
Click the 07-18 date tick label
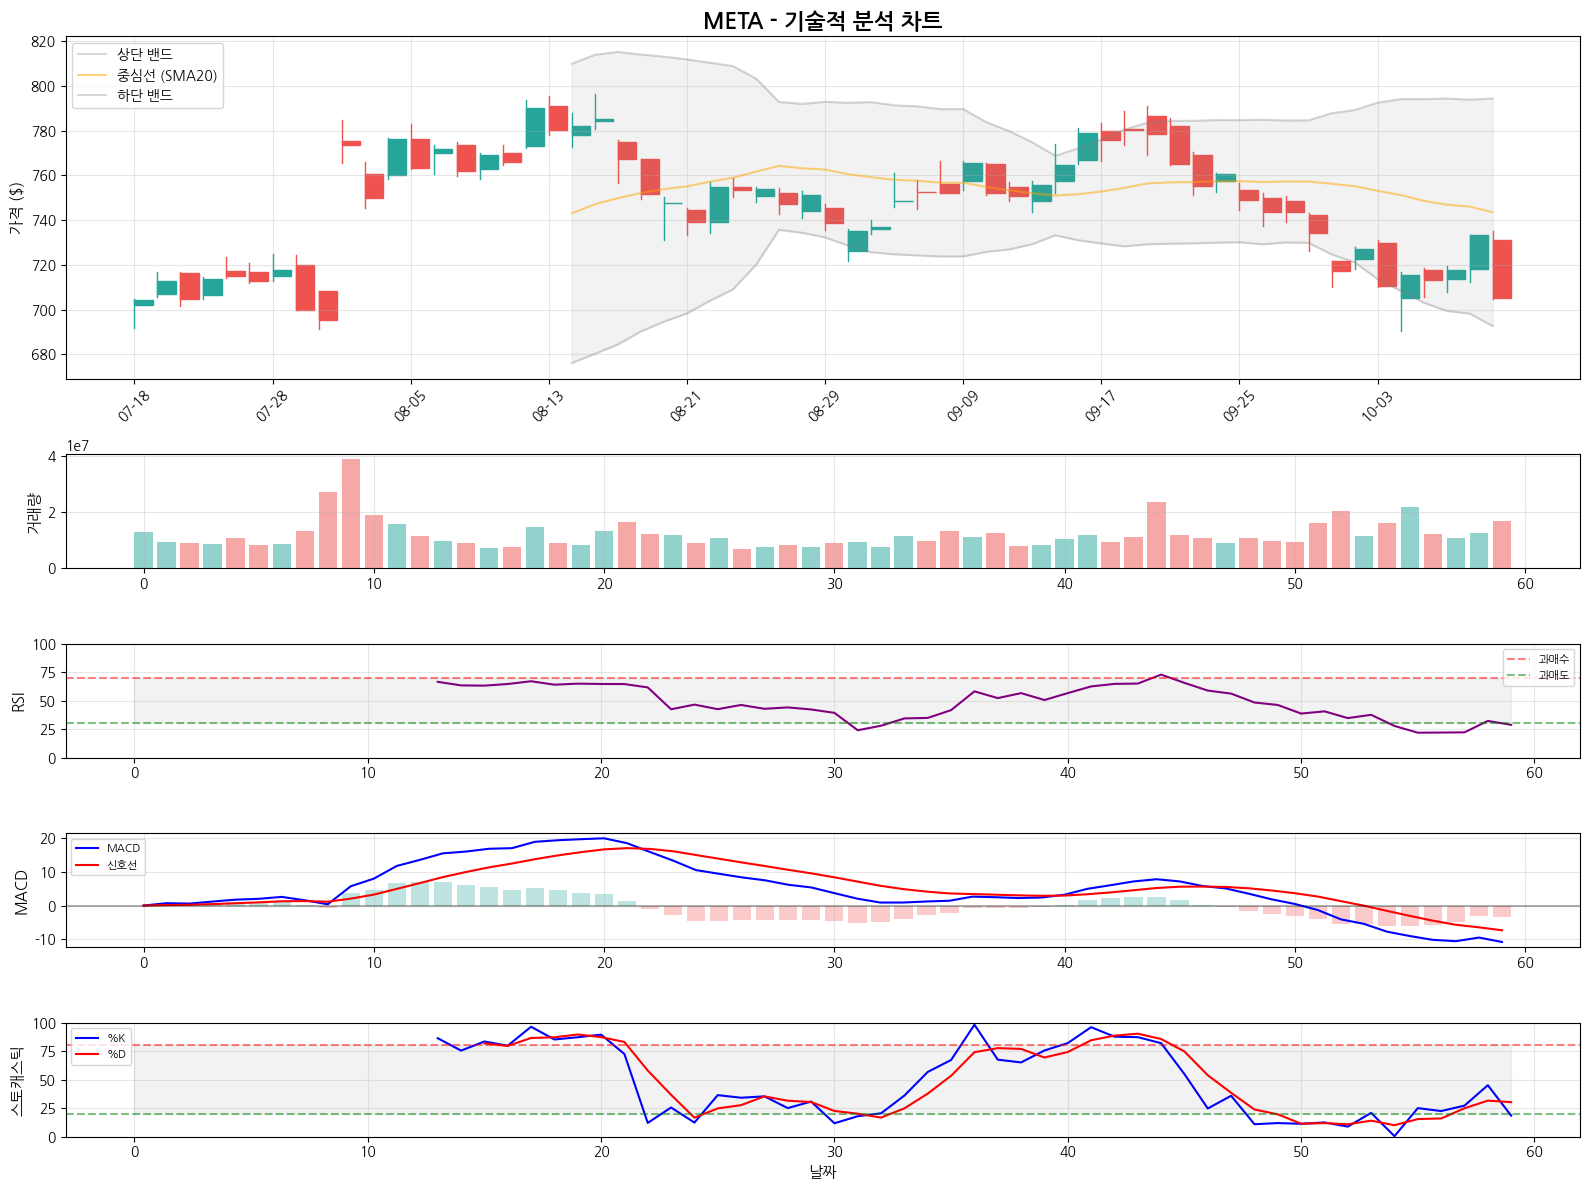pyautogui.click(x=134, y=406)
